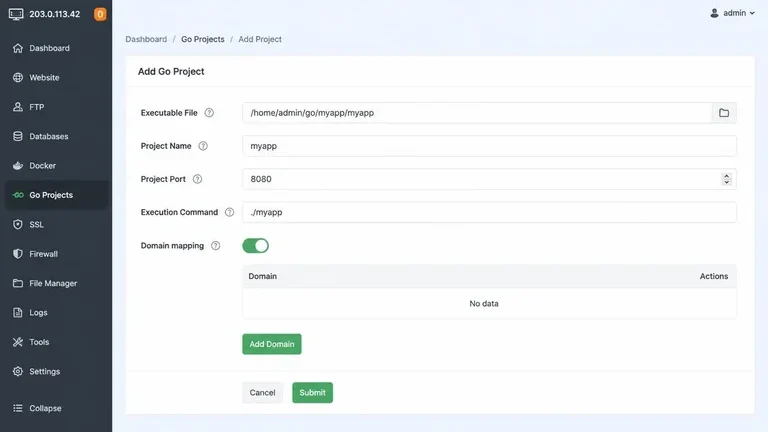Decrease the Project Port value with down arrow
Viewport: 768px width, 432px height.
726,182
